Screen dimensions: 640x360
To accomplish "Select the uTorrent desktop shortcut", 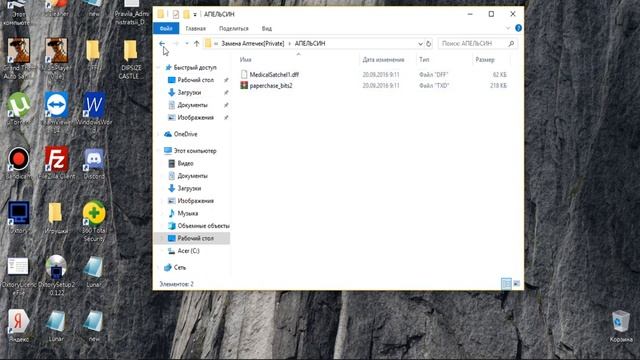I will click(18, 108).
